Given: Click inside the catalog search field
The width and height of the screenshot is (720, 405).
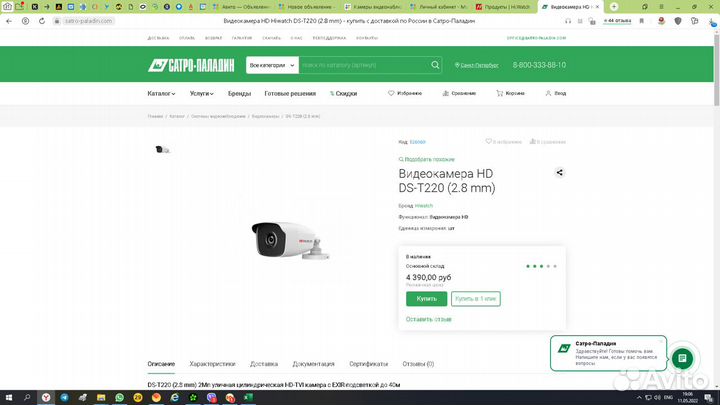Looking at the screenshot, I should click(364, 65).
